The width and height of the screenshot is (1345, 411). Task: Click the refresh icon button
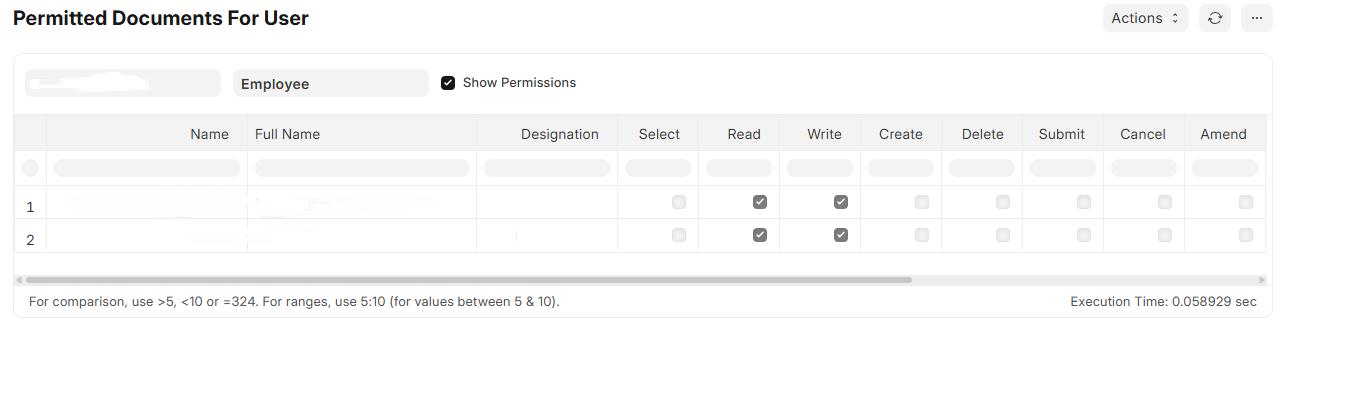[x=1214, y=18]
